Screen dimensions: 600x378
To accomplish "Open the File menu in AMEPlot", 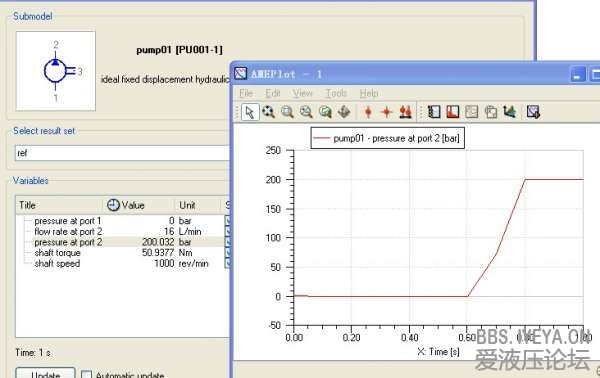I will click(x=246, y=93).
